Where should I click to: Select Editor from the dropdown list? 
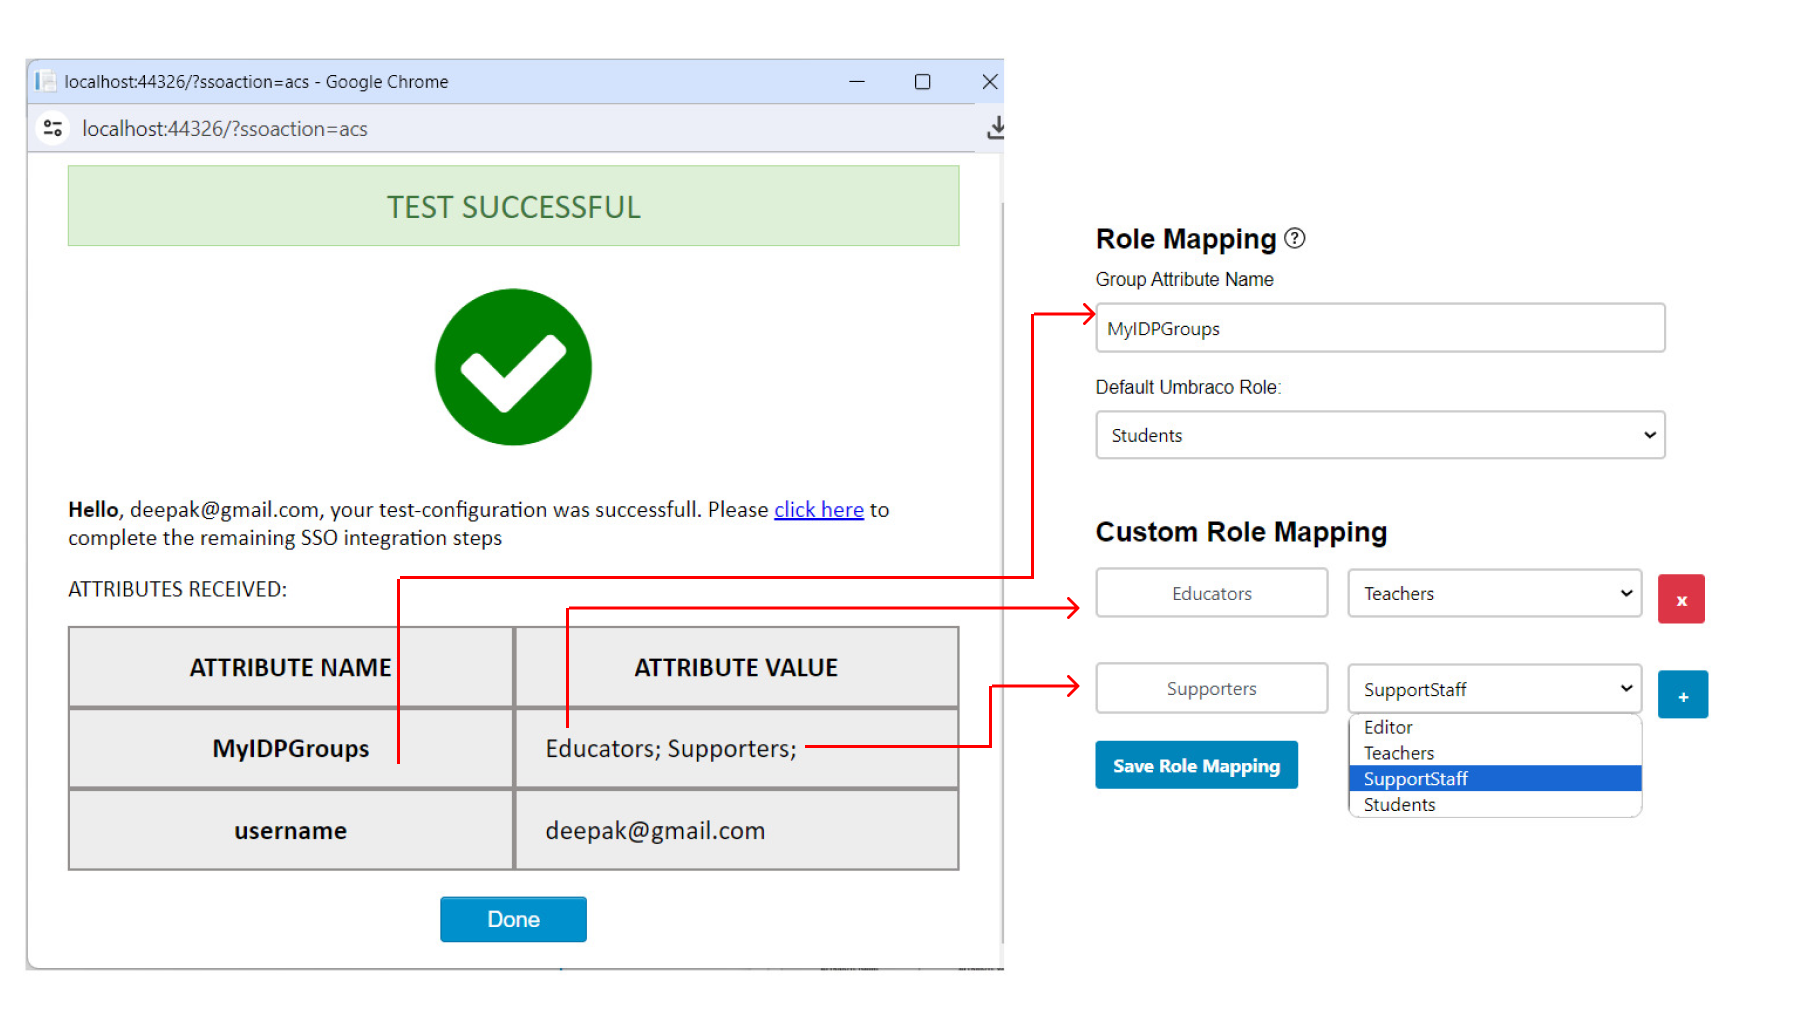click(x=1494, y=727)
